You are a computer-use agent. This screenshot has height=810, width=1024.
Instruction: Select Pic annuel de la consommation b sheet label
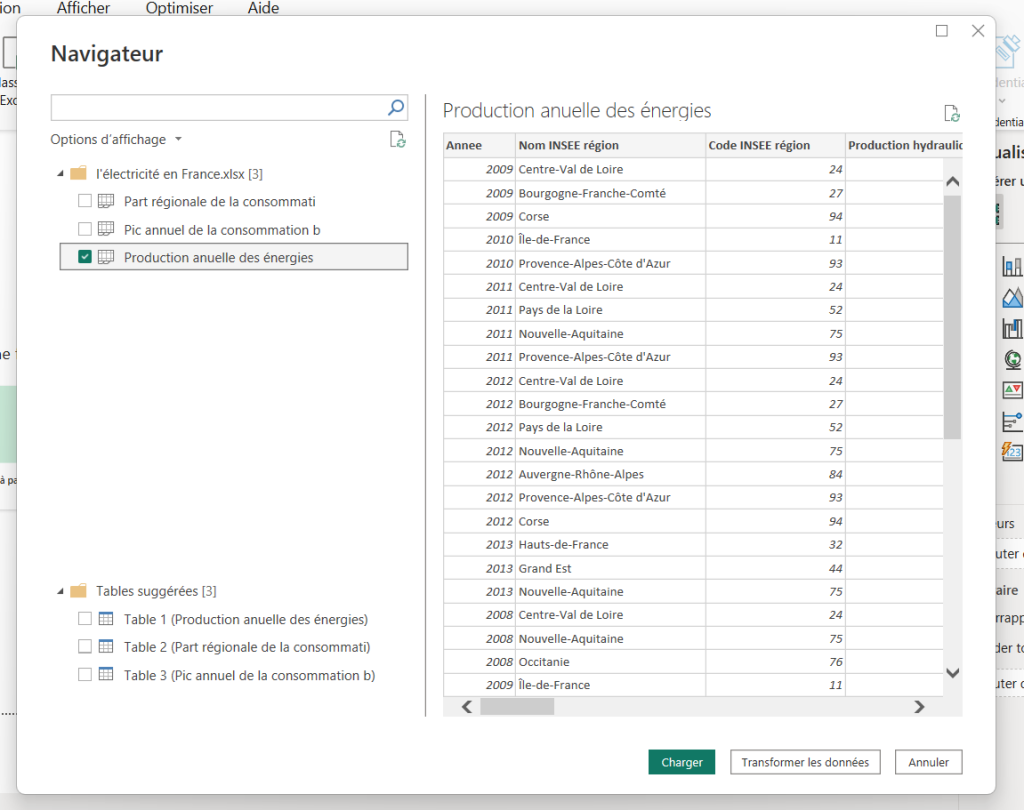tap(222, 230)
